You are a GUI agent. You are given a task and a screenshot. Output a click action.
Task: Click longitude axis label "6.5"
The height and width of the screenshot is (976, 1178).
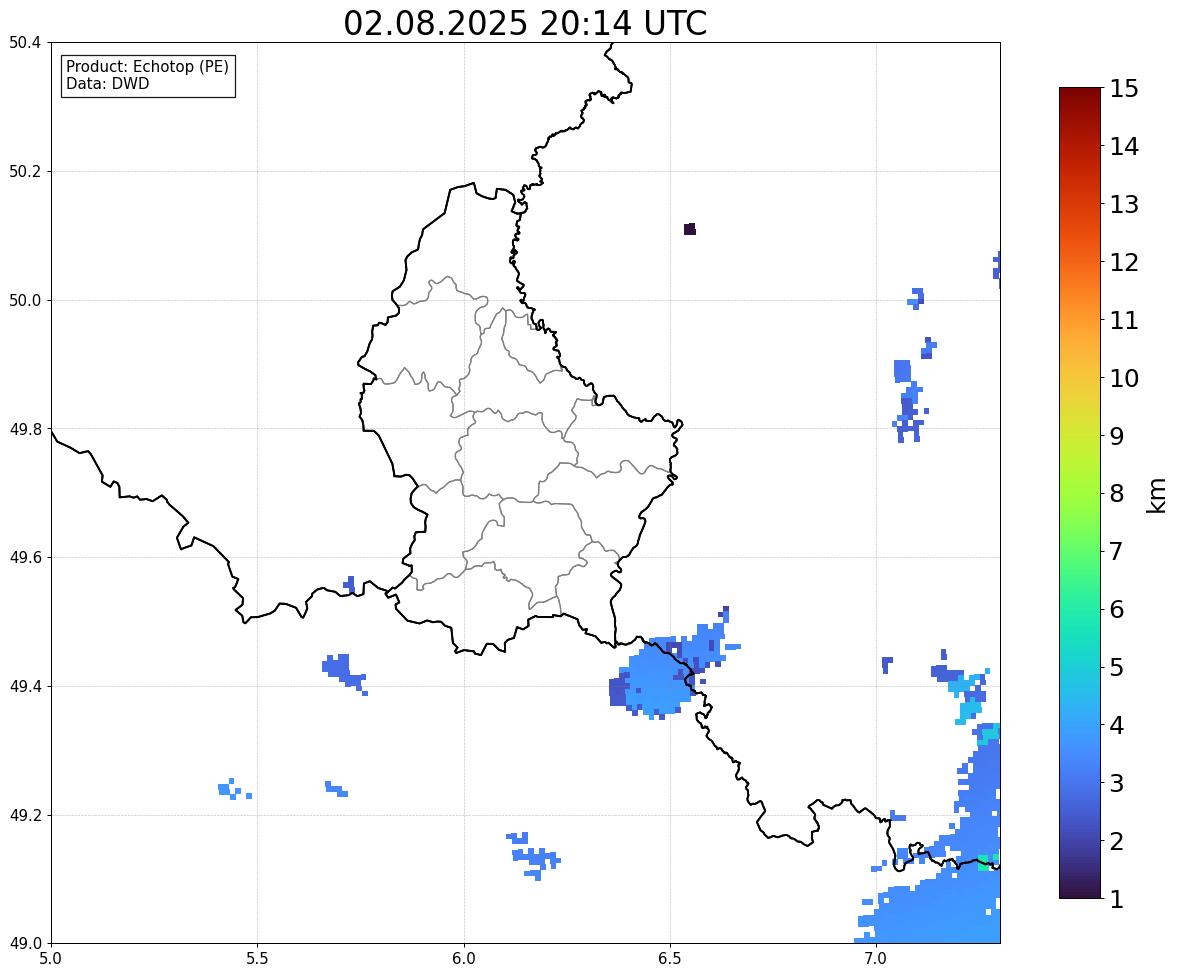point(670,959)
